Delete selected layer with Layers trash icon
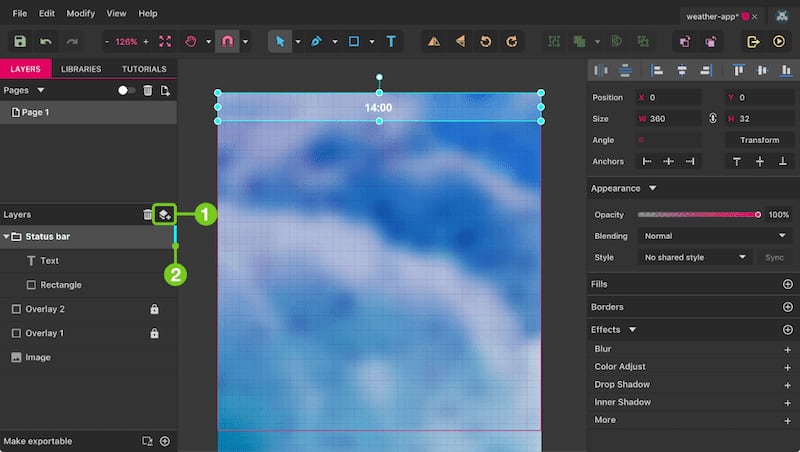 [x=147, y=215]
